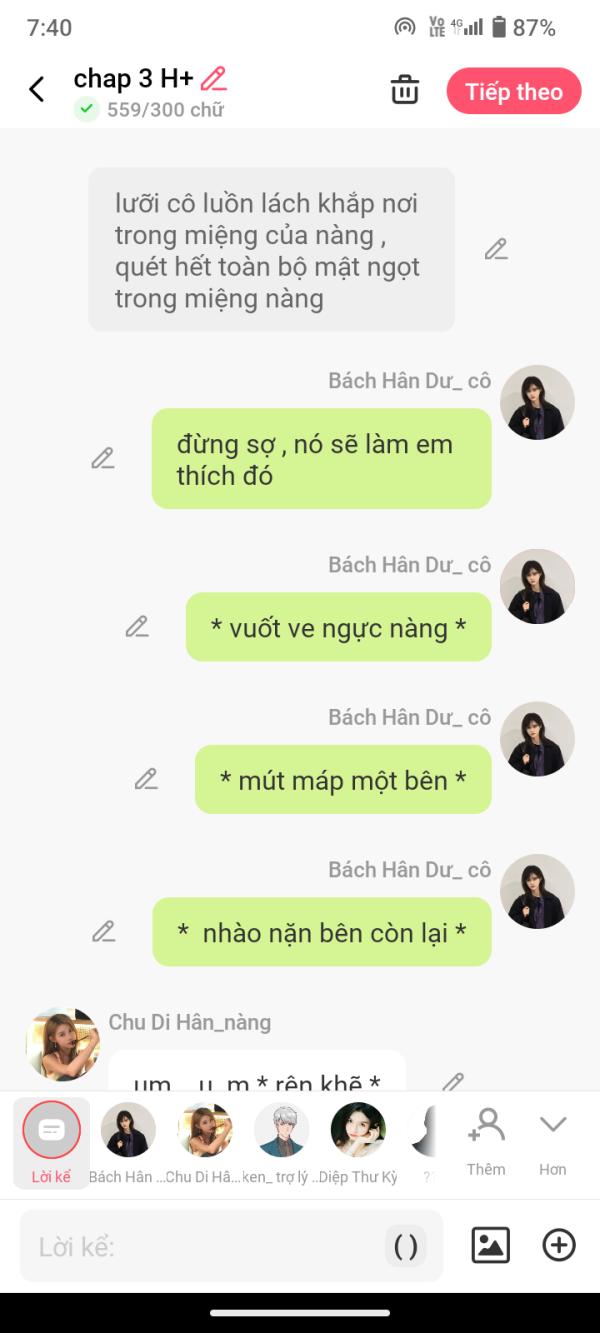Switch speaker to Chu Di Hân character
Image resolution: width=600 pixels, height=1333 pixels.
pos(205,1143)
